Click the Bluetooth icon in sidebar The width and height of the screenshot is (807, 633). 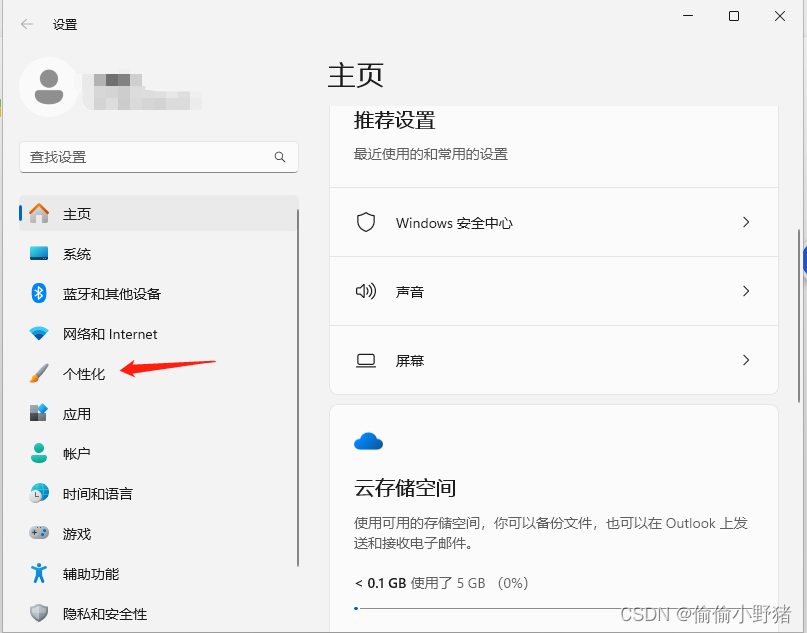coord(39,293)
